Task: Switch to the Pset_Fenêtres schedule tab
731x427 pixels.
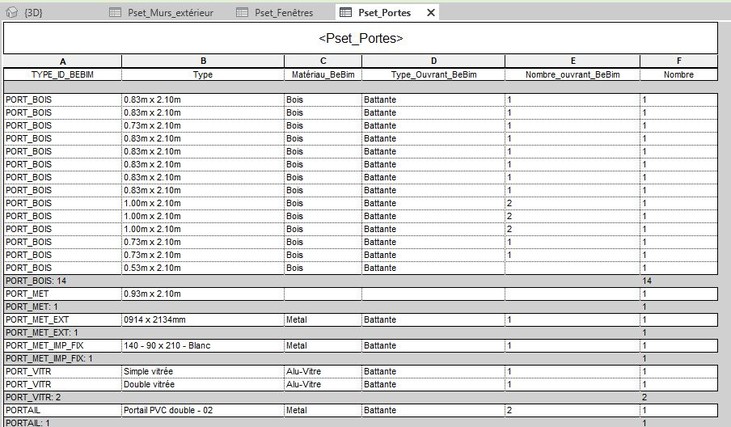Action: click(285, 13)
